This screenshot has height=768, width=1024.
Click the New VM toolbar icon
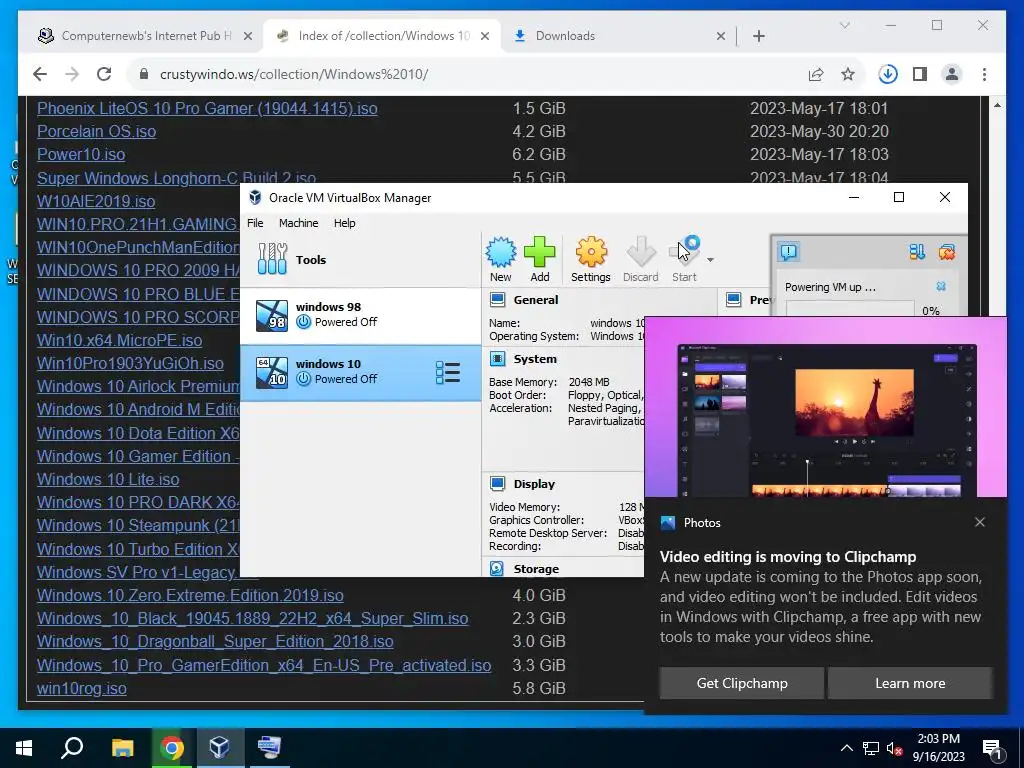[501, 259]
